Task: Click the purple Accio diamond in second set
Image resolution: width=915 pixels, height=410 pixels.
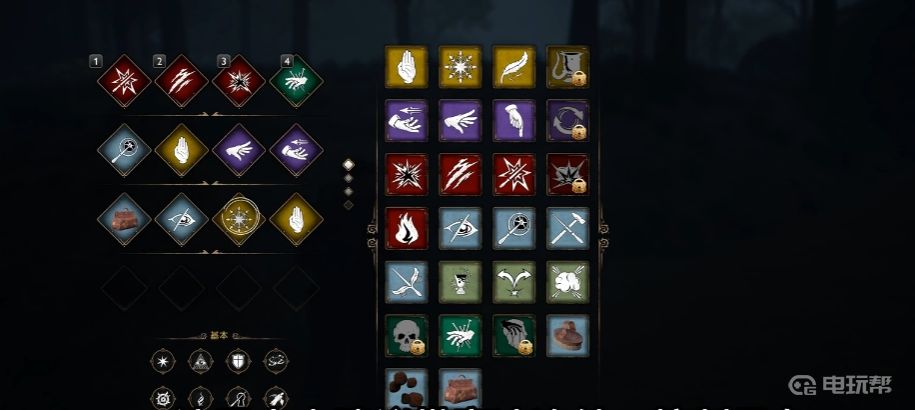Action: click(x=296, y=150)
